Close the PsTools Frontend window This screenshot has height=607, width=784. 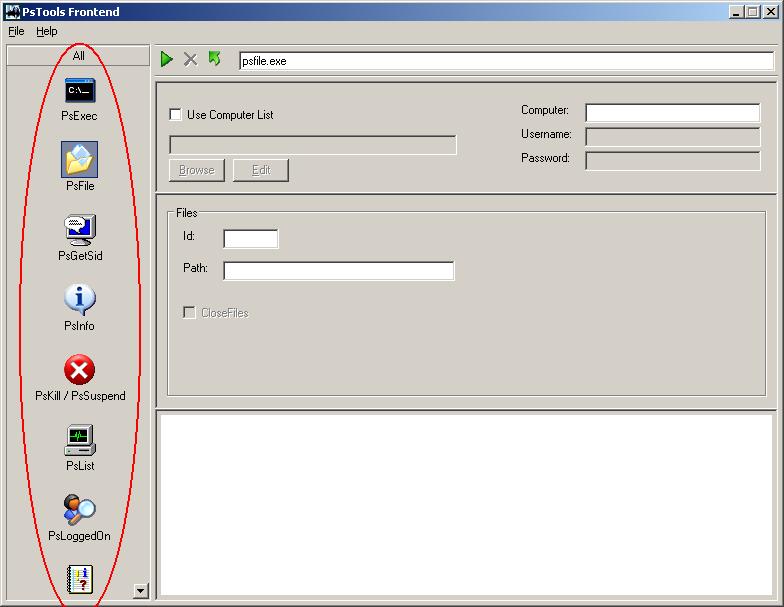770,12
